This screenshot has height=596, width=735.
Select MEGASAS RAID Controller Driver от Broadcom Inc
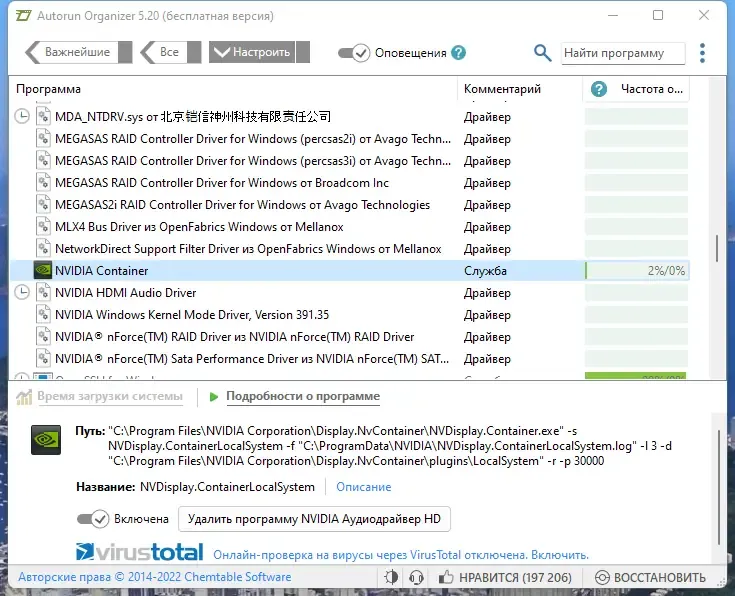tap(349, 182)
